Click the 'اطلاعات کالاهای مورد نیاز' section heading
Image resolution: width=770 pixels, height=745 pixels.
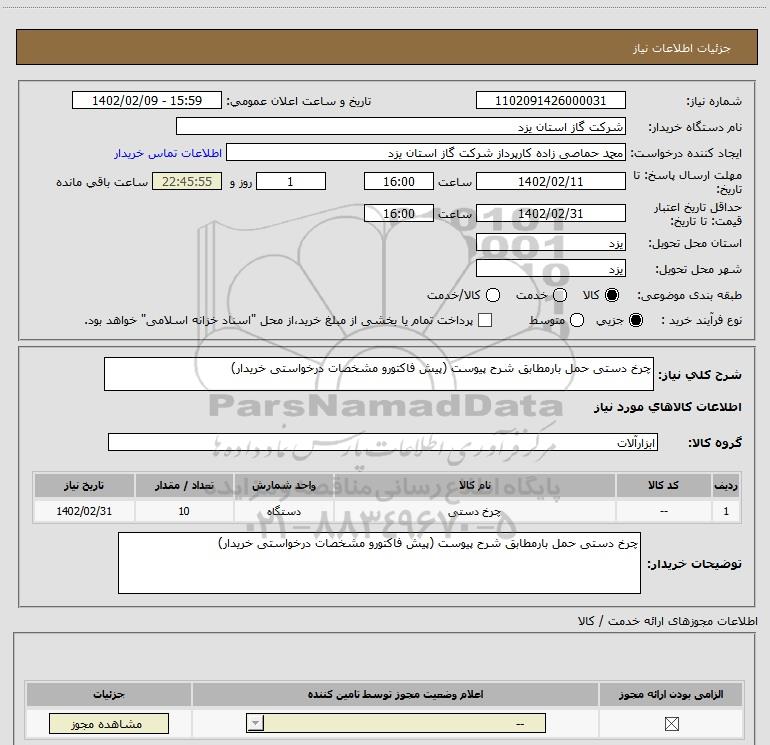tap(667, 407)
